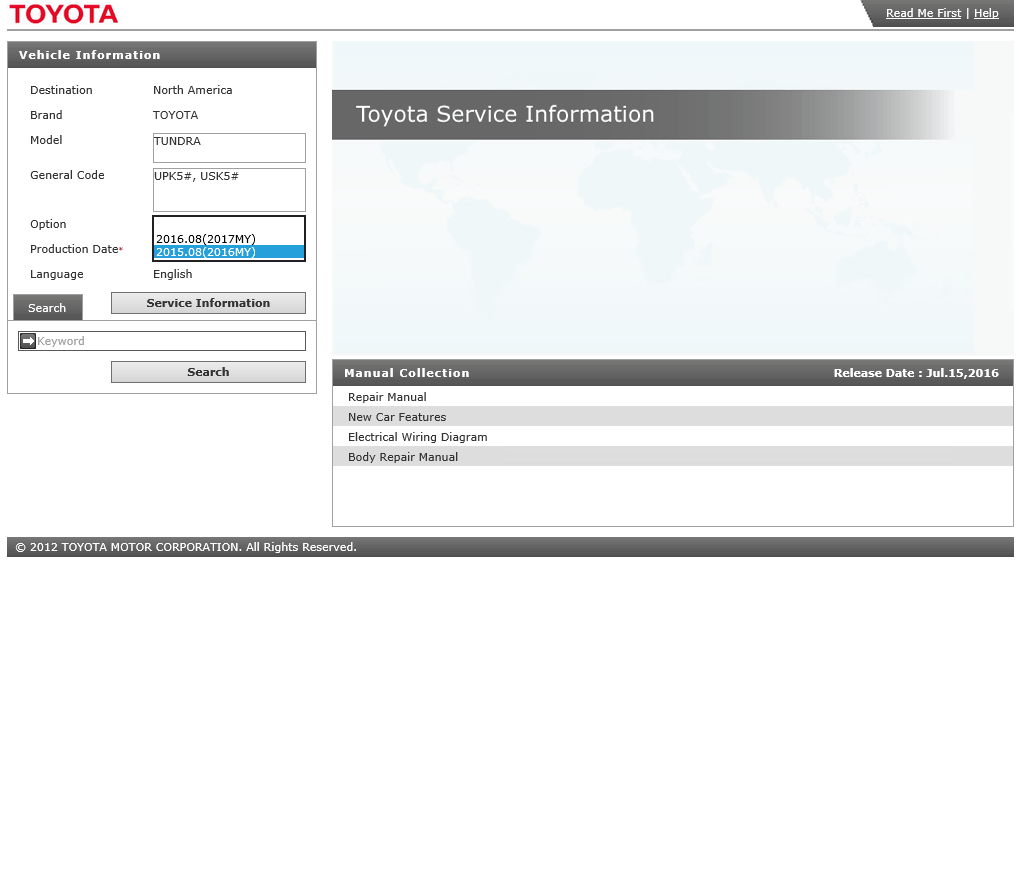Click the Toyota Service Information banner title
Image resolution: width=1019 pixels, height=873 pixels.
[x=505, y=114]
